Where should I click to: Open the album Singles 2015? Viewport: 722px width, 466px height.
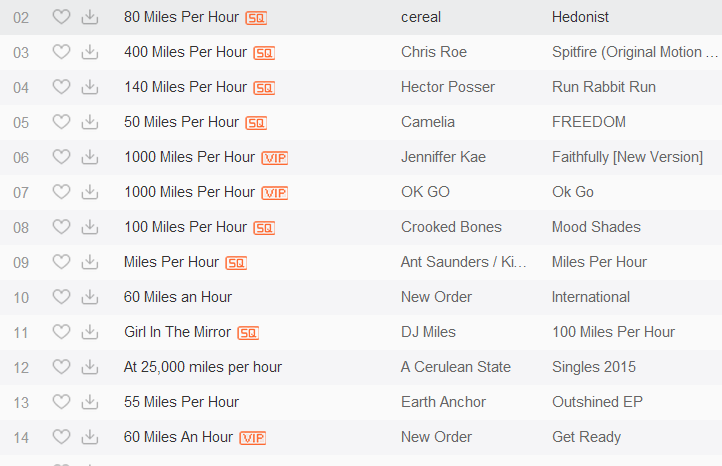coord(594,367)
